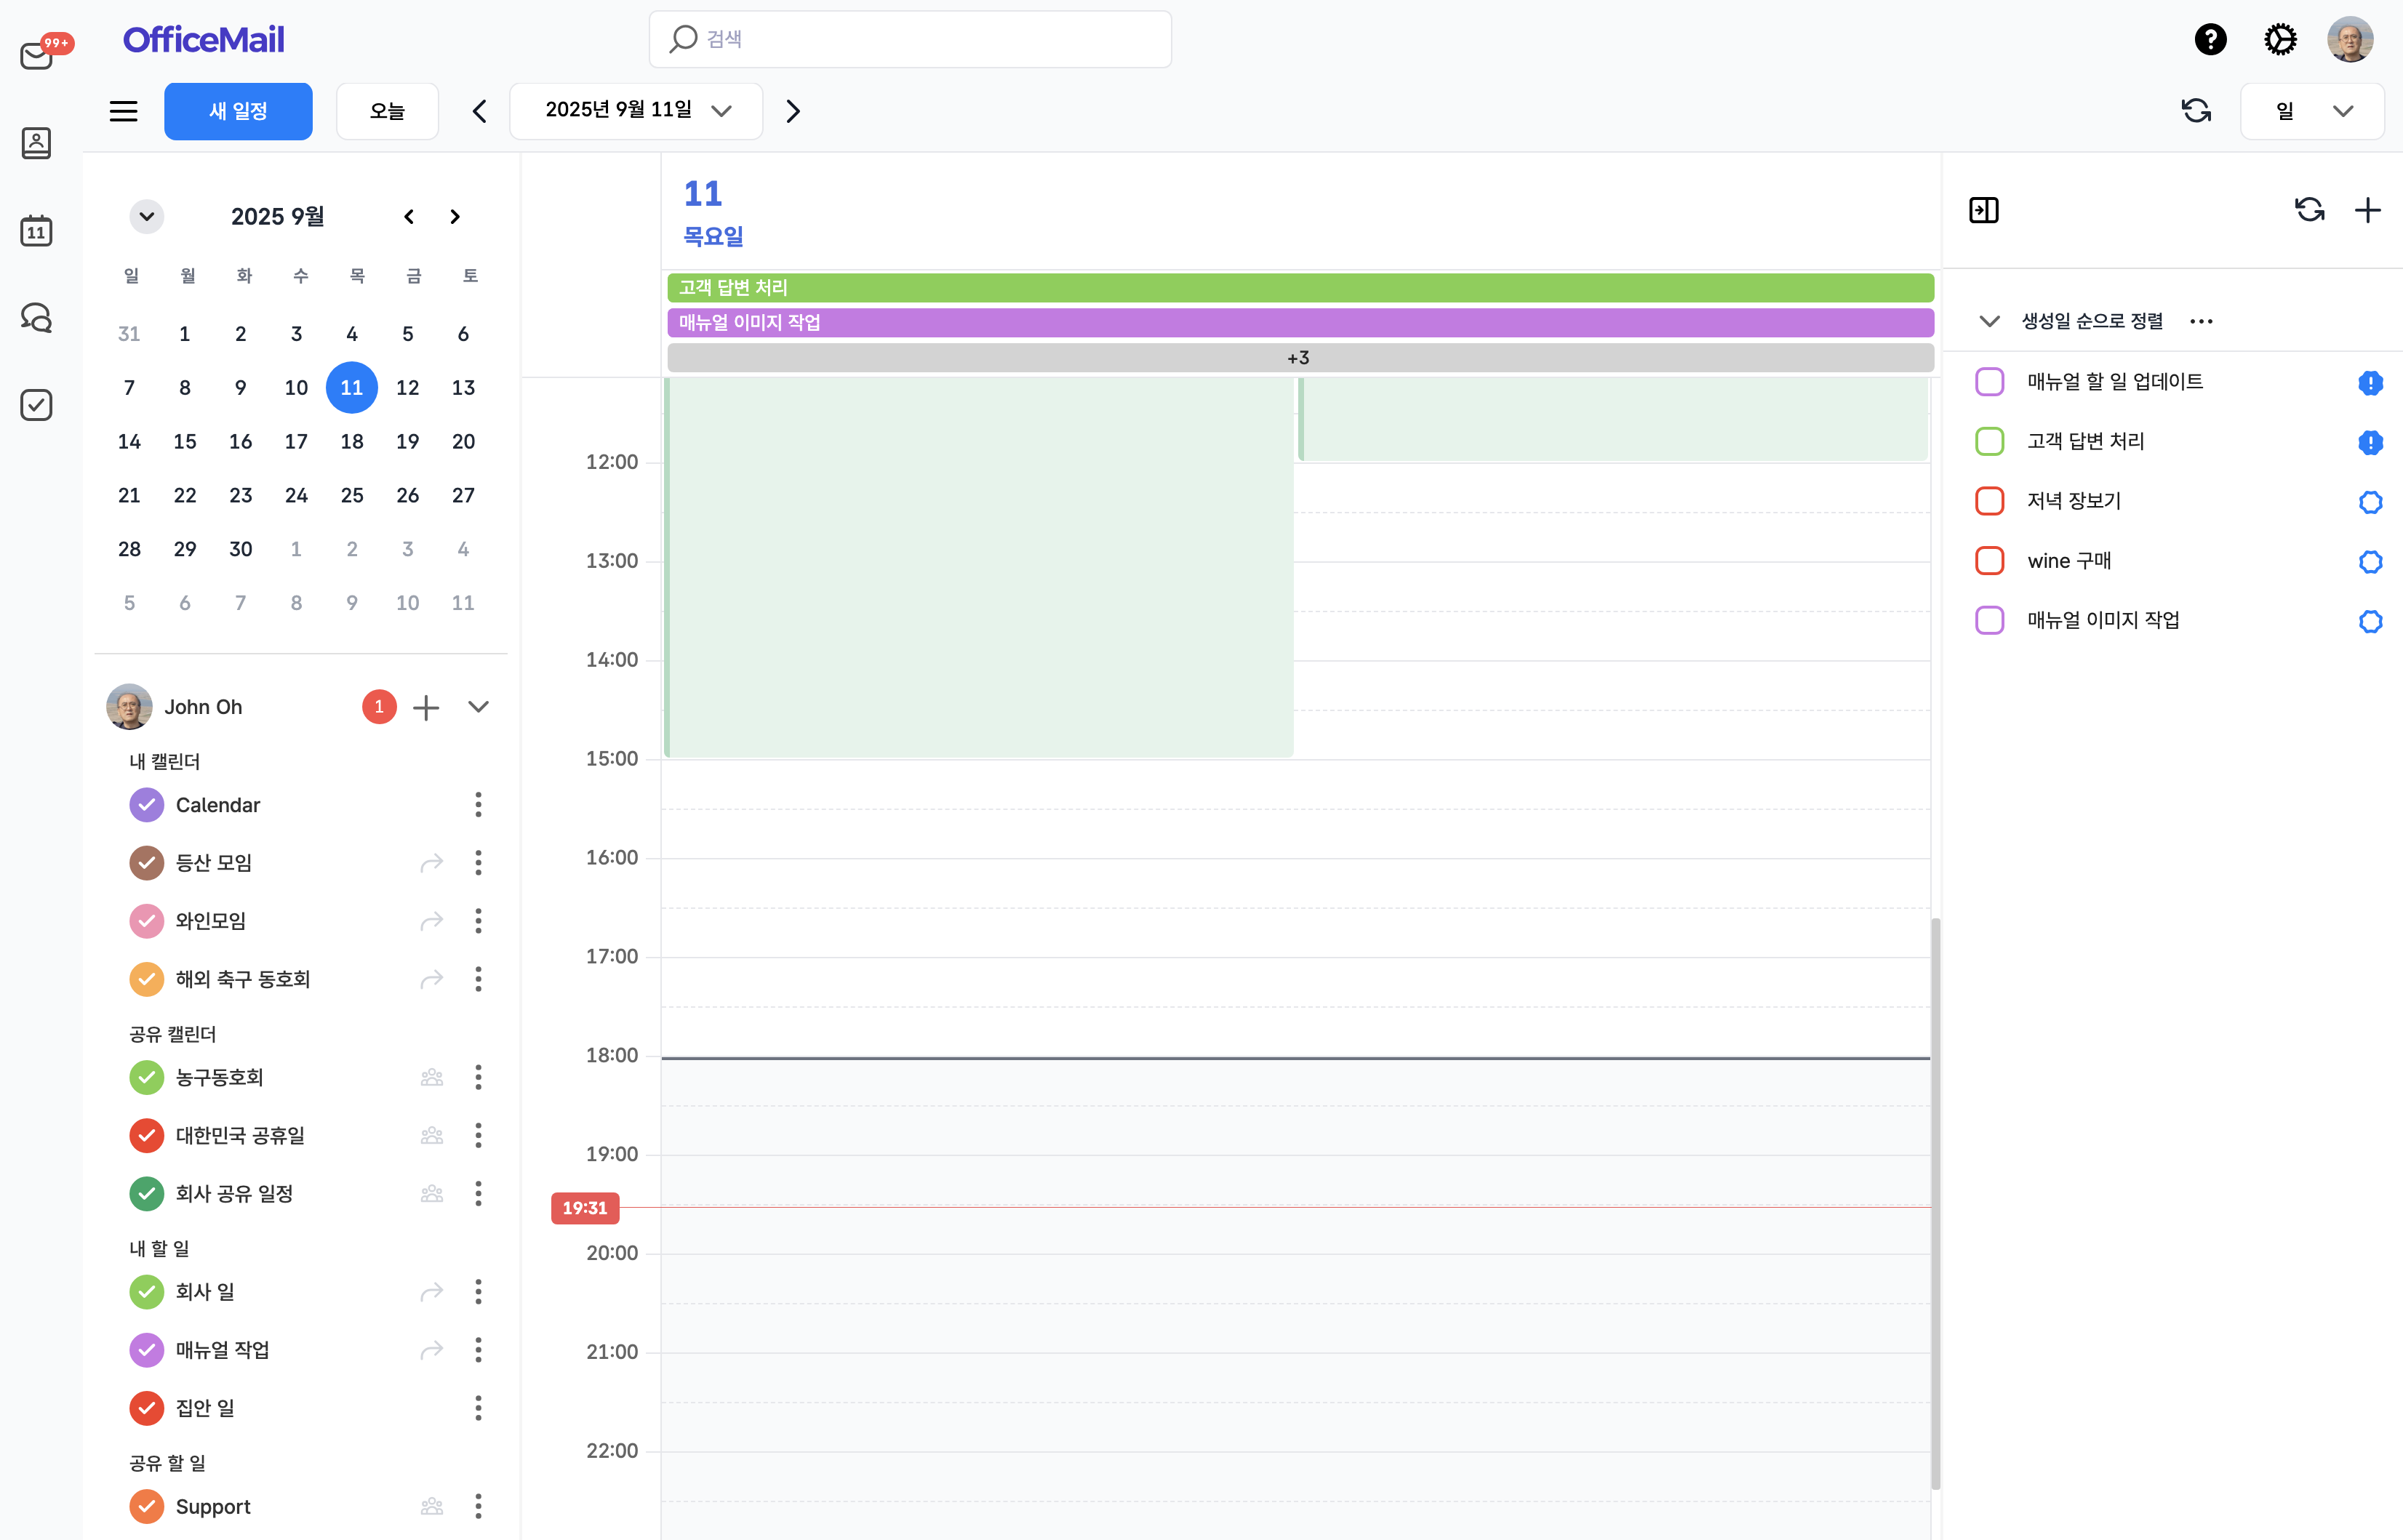This screenshot has width=2403, height=1540.
Task: Open options menu for 와인모임 calendar
Action: click(x=478, y=921)
